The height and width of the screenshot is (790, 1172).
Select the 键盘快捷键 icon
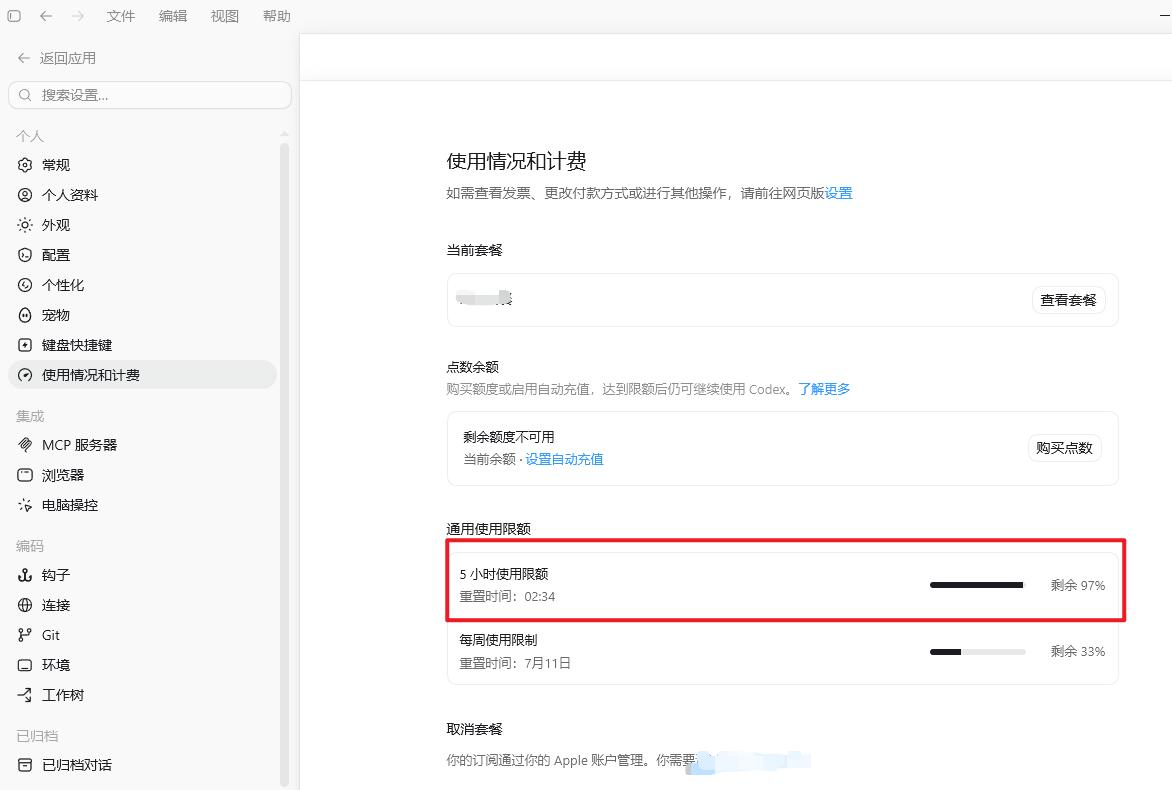point(25,345)
